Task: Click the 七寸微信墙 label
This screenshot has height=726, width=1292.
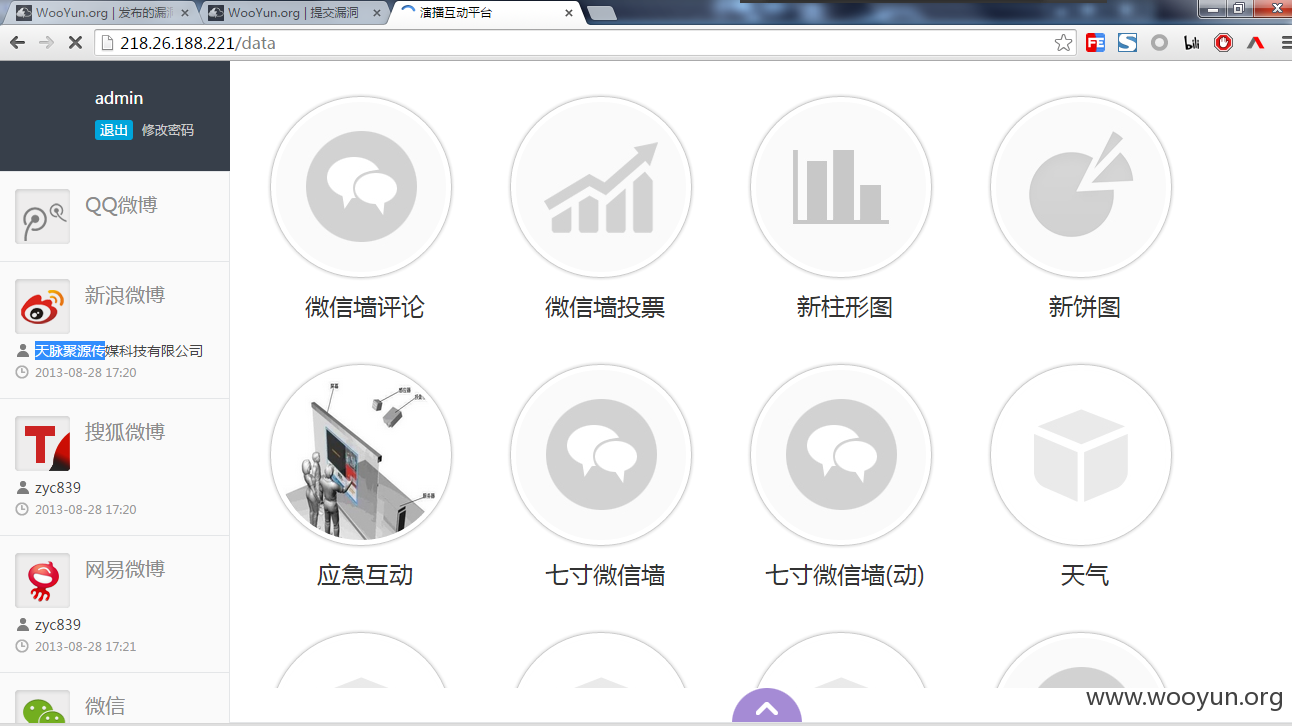Action: (x=605, y=575)
